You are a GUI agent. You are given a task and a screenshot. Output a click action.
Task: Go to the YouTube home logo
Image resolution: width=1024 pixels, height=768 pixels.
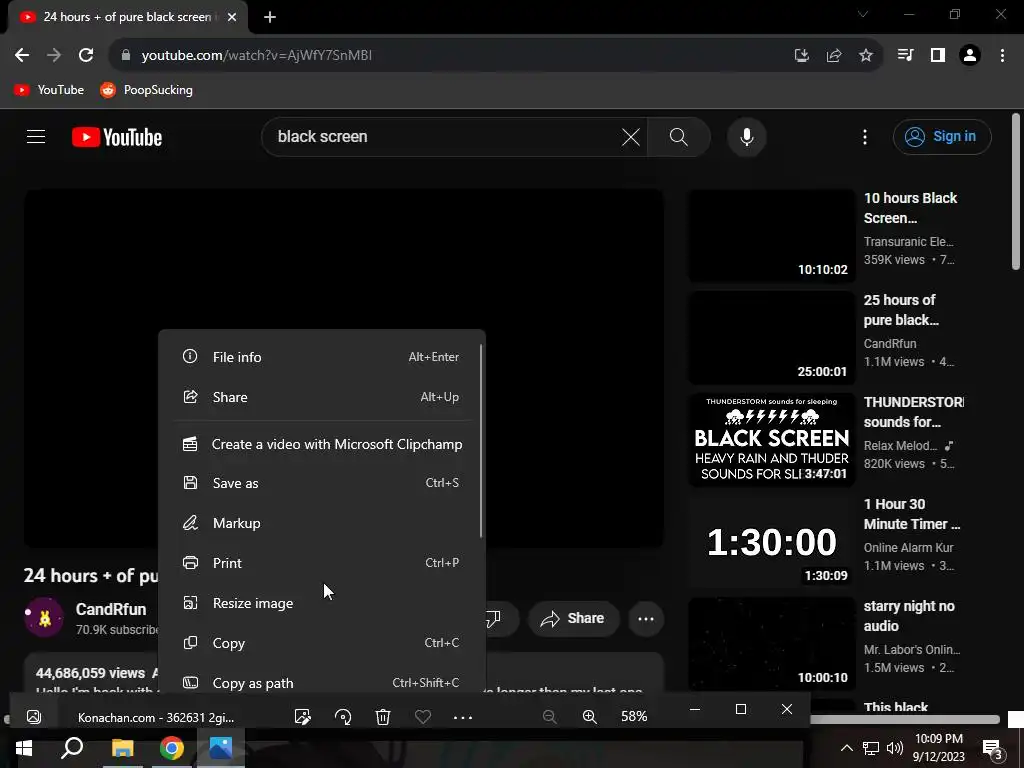tap(117, 137)
